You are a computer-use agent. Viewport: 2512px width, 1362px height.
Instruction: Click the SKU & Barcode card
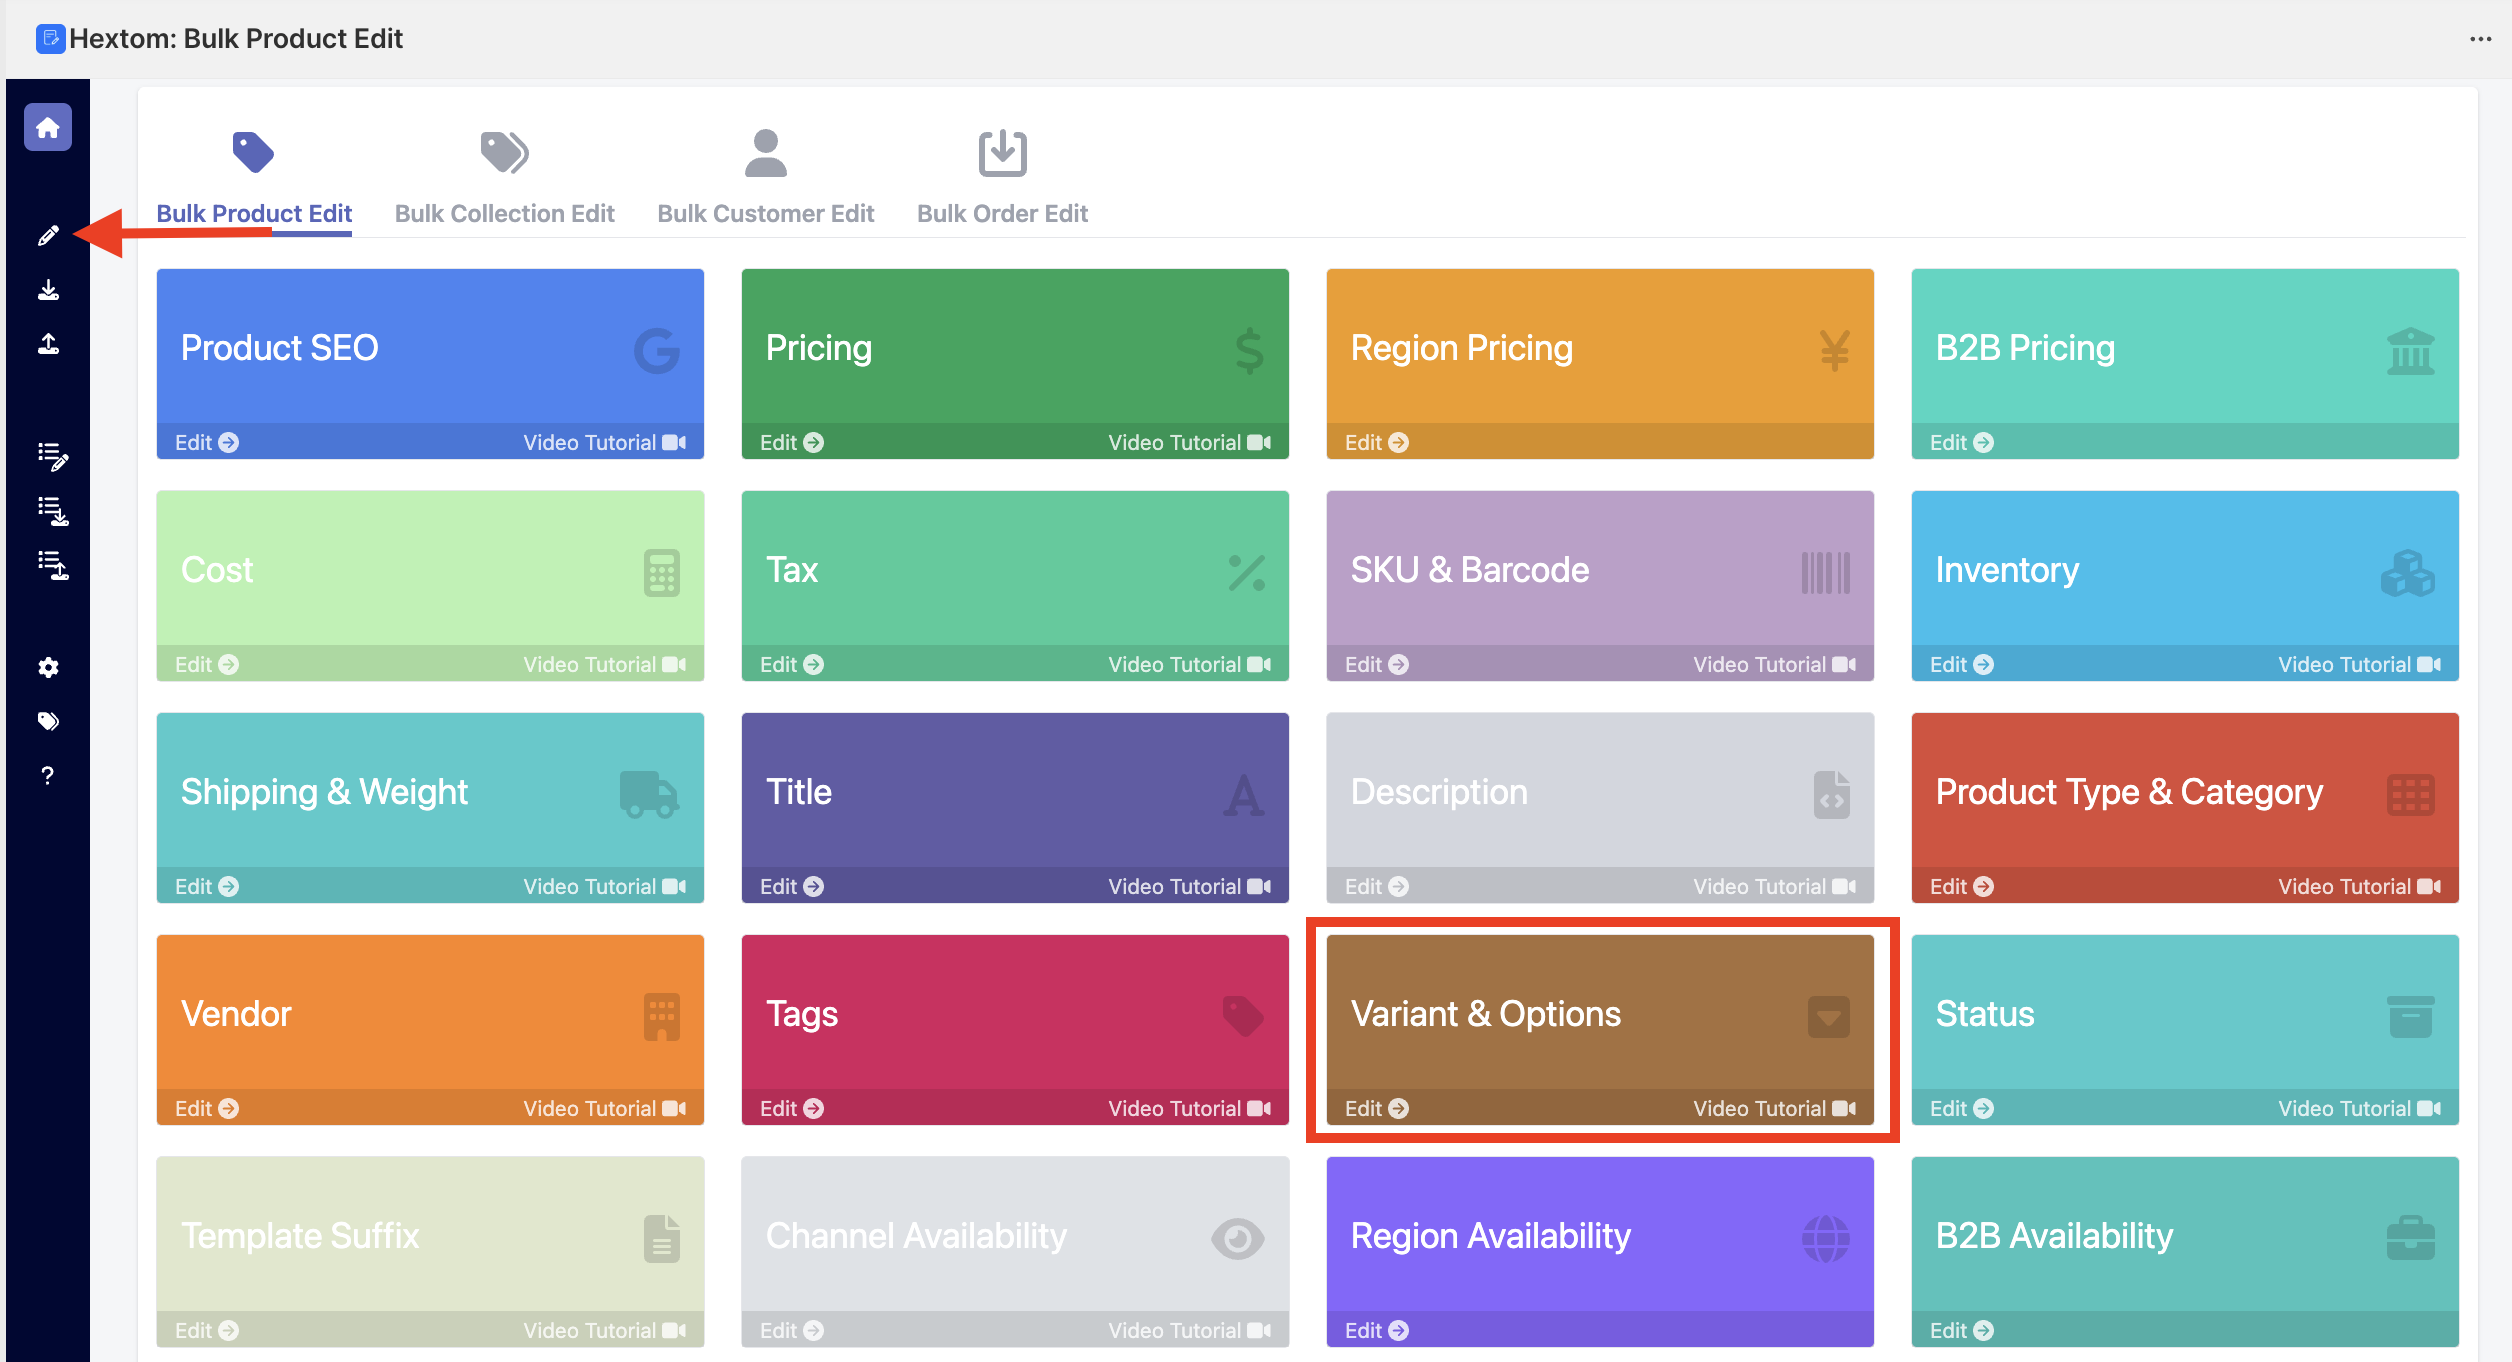pyautogui.click(x=1599, y=569)
